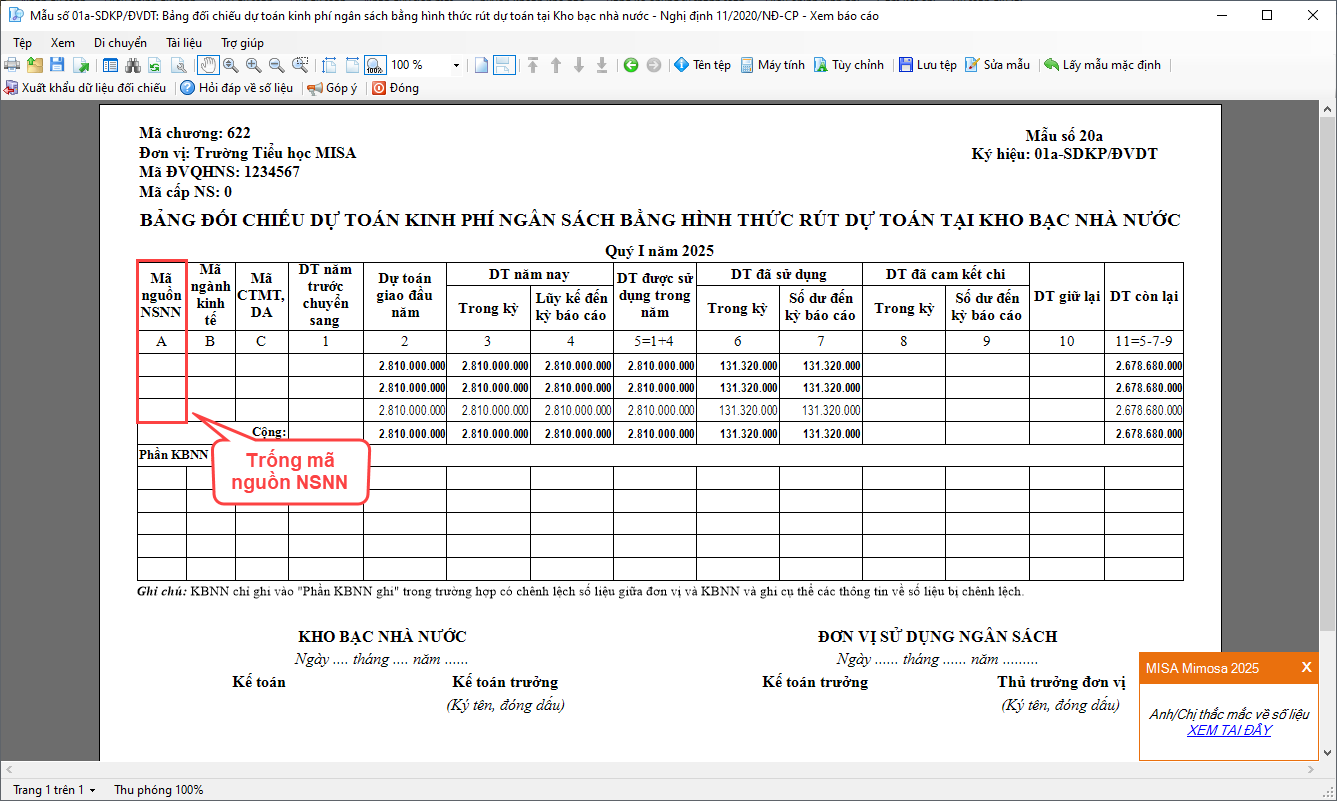Click the binoculars Find icon

click(x=132, y=65)
